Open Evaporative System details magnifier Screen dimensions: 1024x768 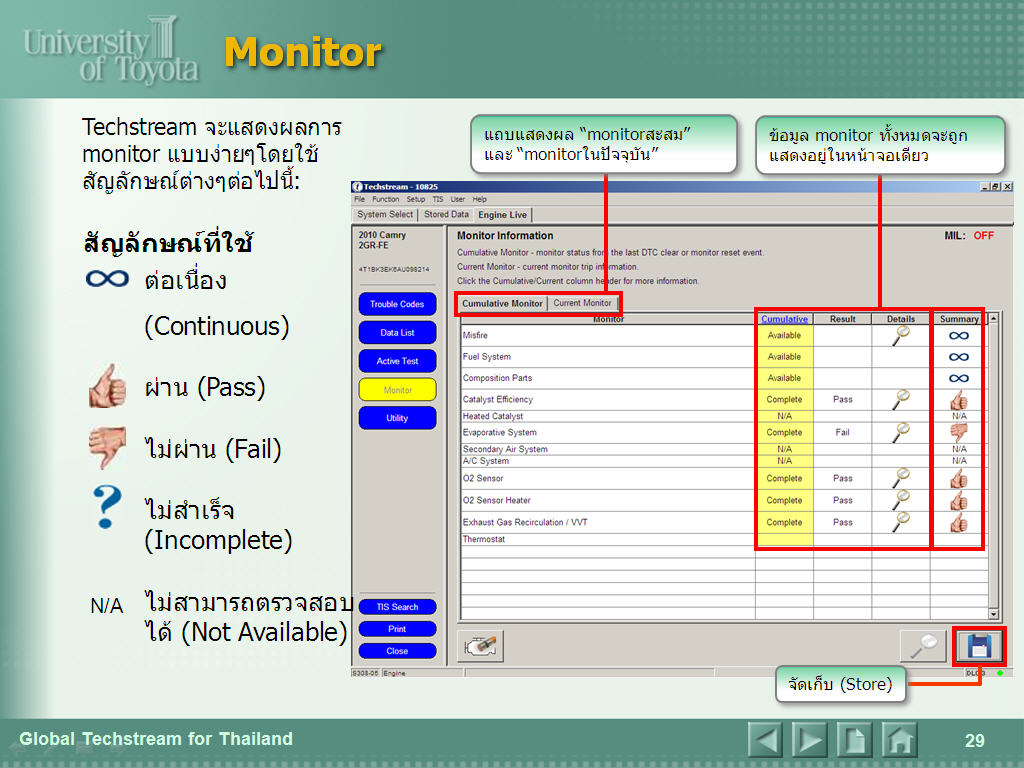tap(901, 432)
